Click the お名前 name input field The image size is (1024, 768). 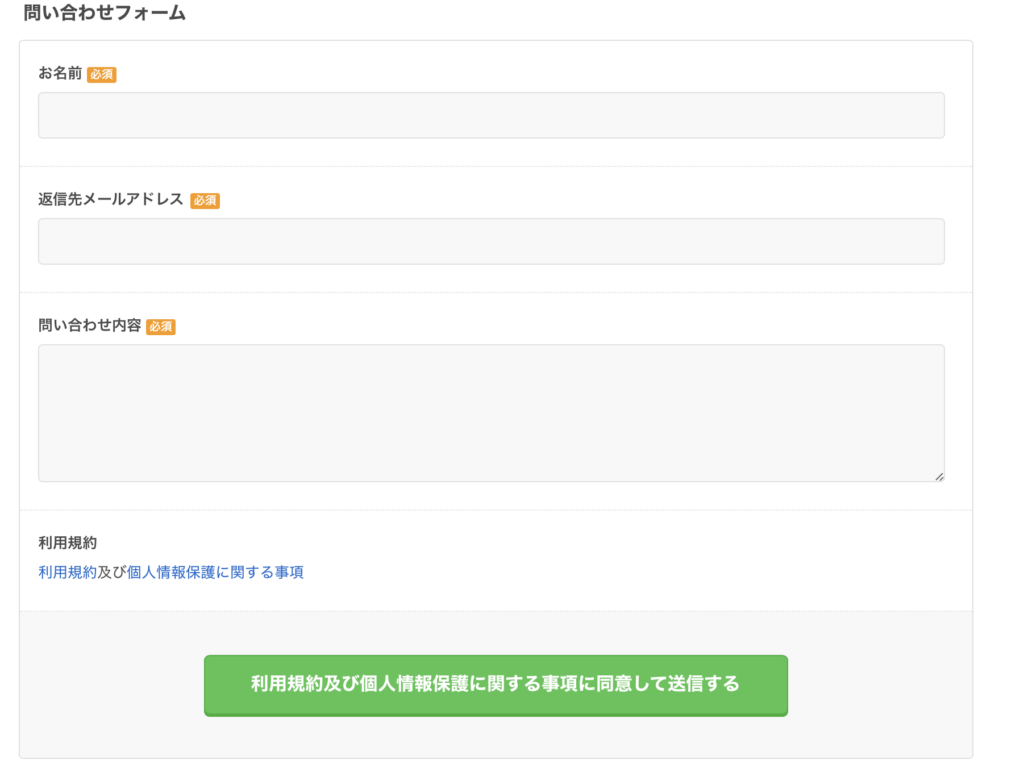(491, 115)
